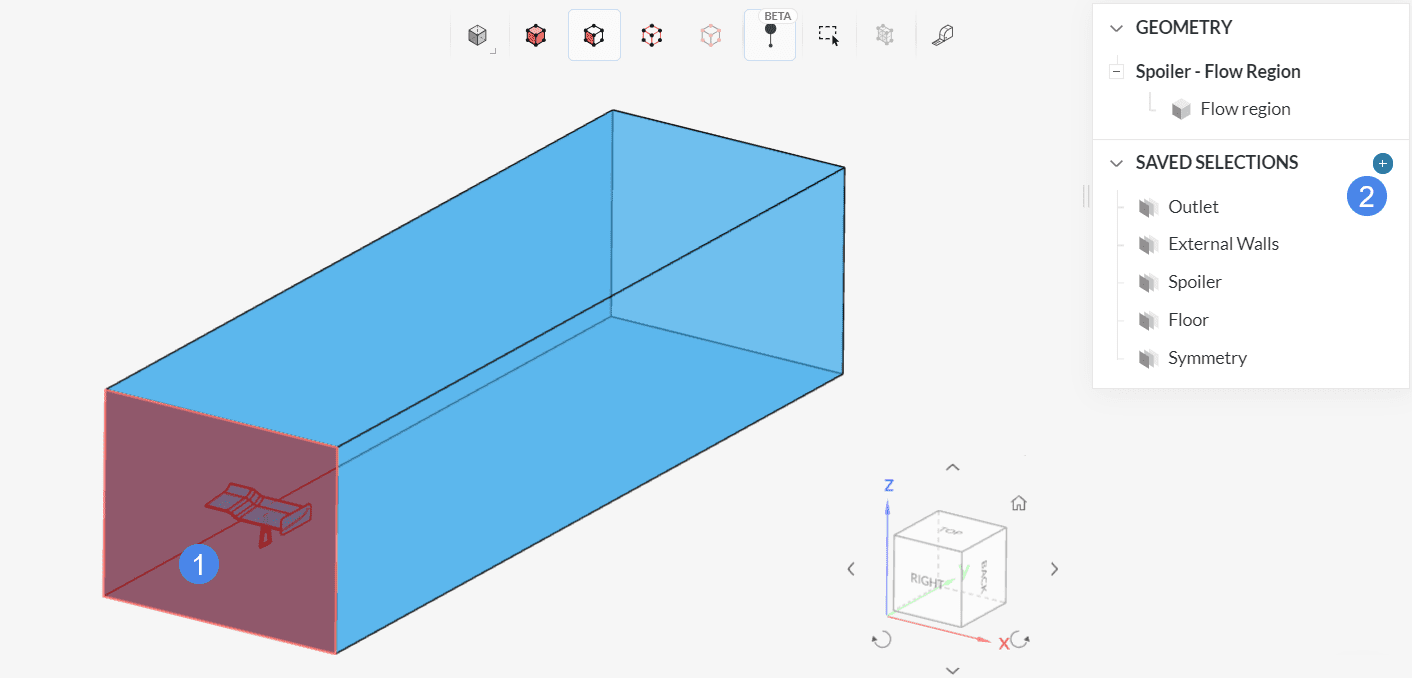
Task: Select the Outlet saved selection
Action: (1193, 207)
